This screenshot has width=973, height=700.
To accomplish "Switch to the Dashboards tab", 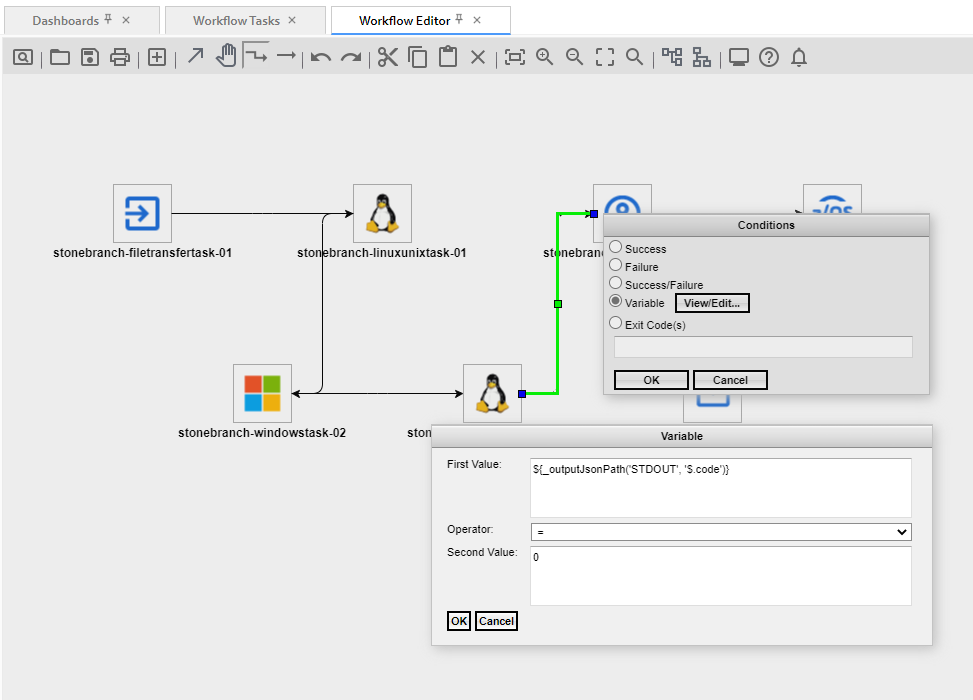I will click(66, 20).
